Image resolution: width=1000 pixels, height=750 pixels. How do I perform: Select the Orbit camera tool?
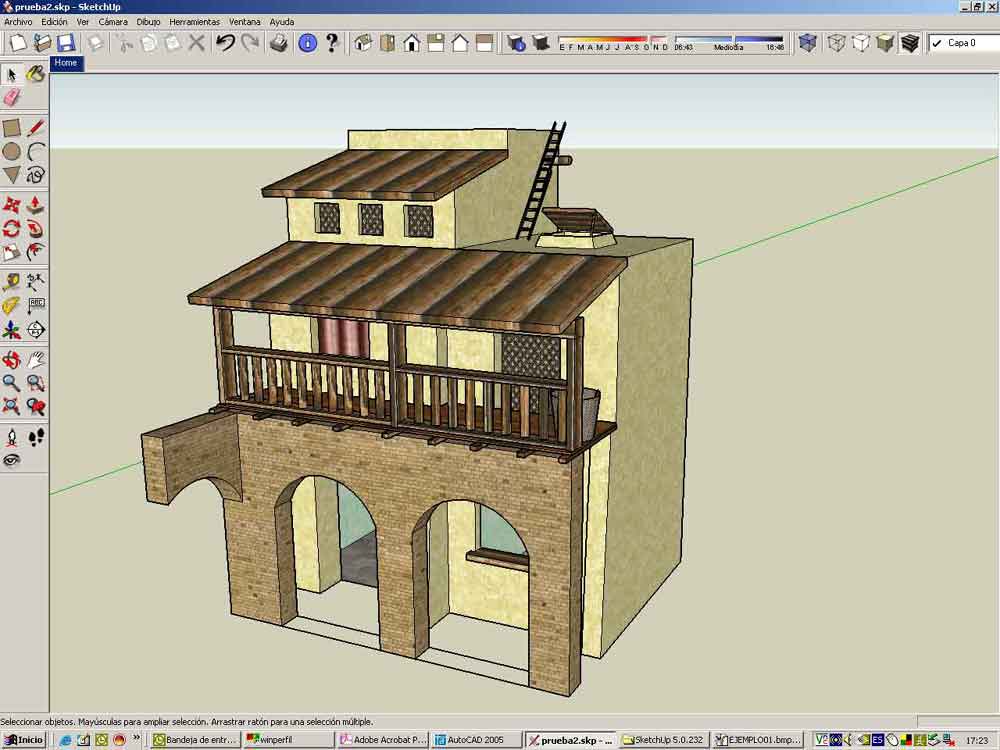pos(11,358)
